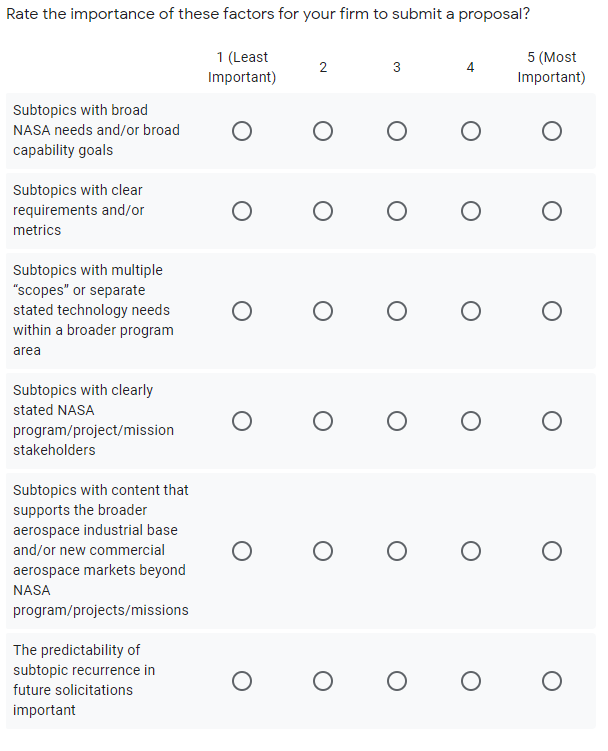Select rating 3 for broad NASA needs

click(397, 131)
